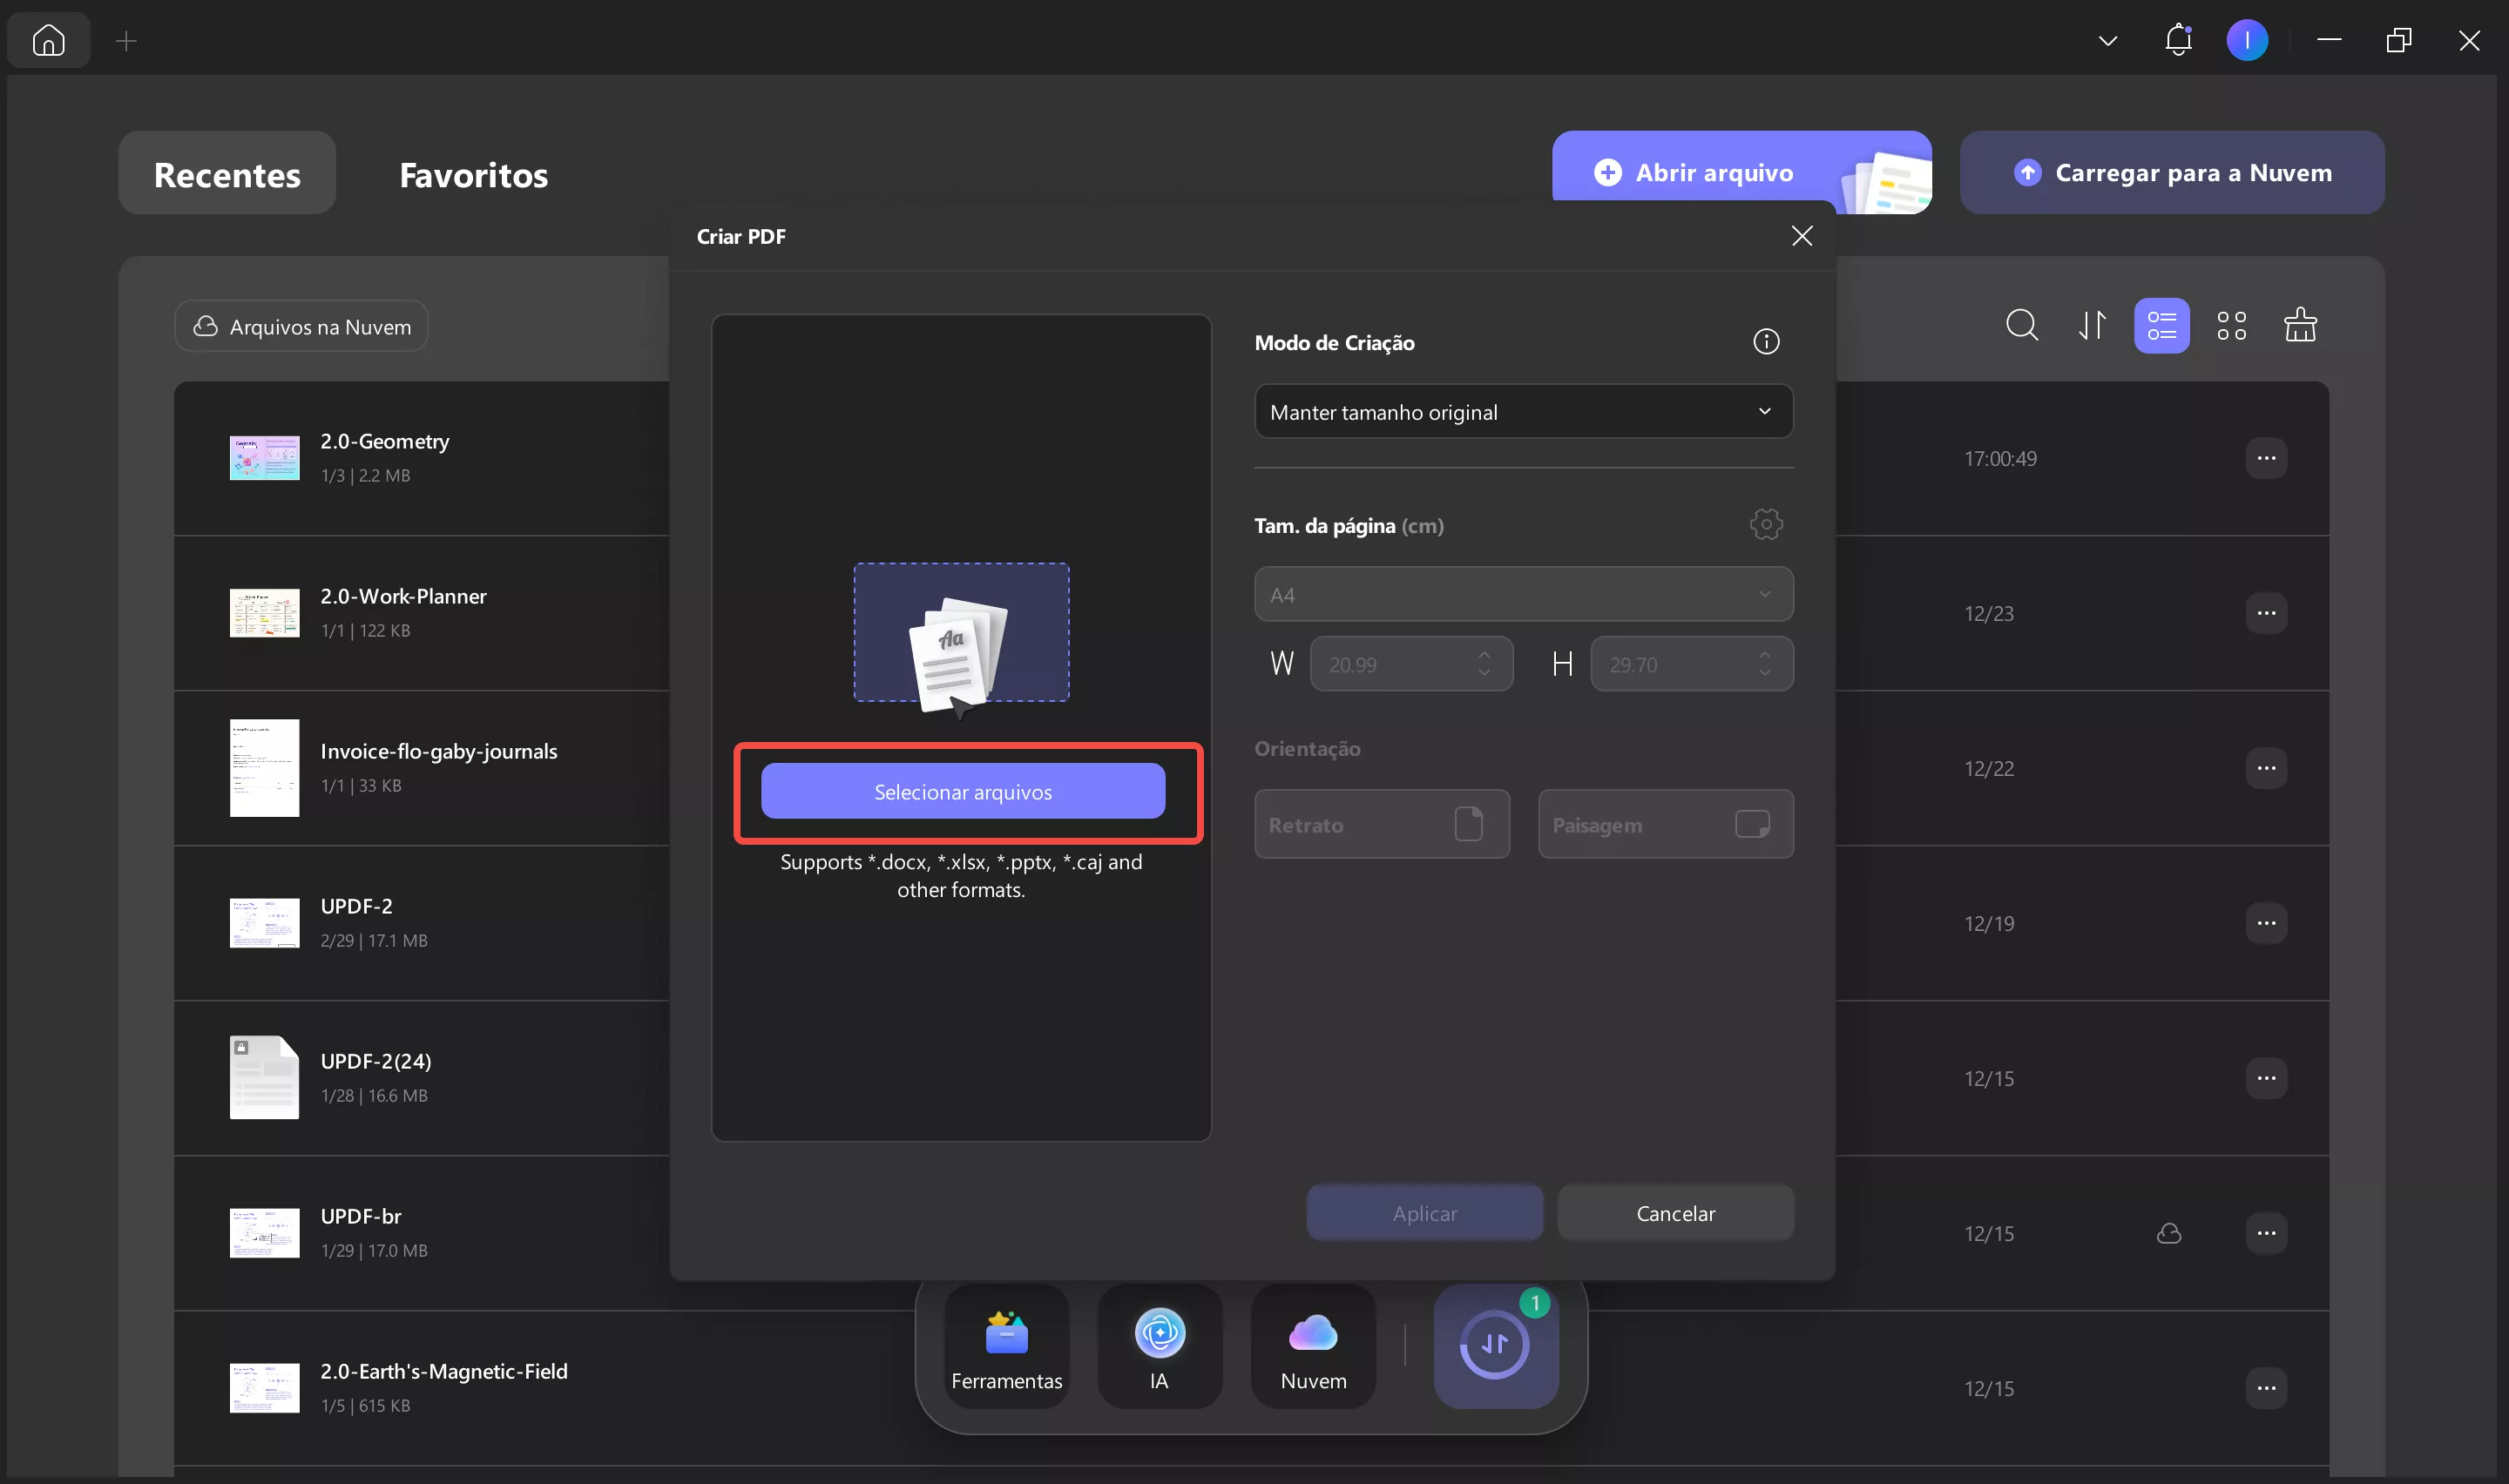The height and width of the screenshot is (1484, 2509).
Task: Expand title bar chevron dropdown
Action: coord(2107,41)
